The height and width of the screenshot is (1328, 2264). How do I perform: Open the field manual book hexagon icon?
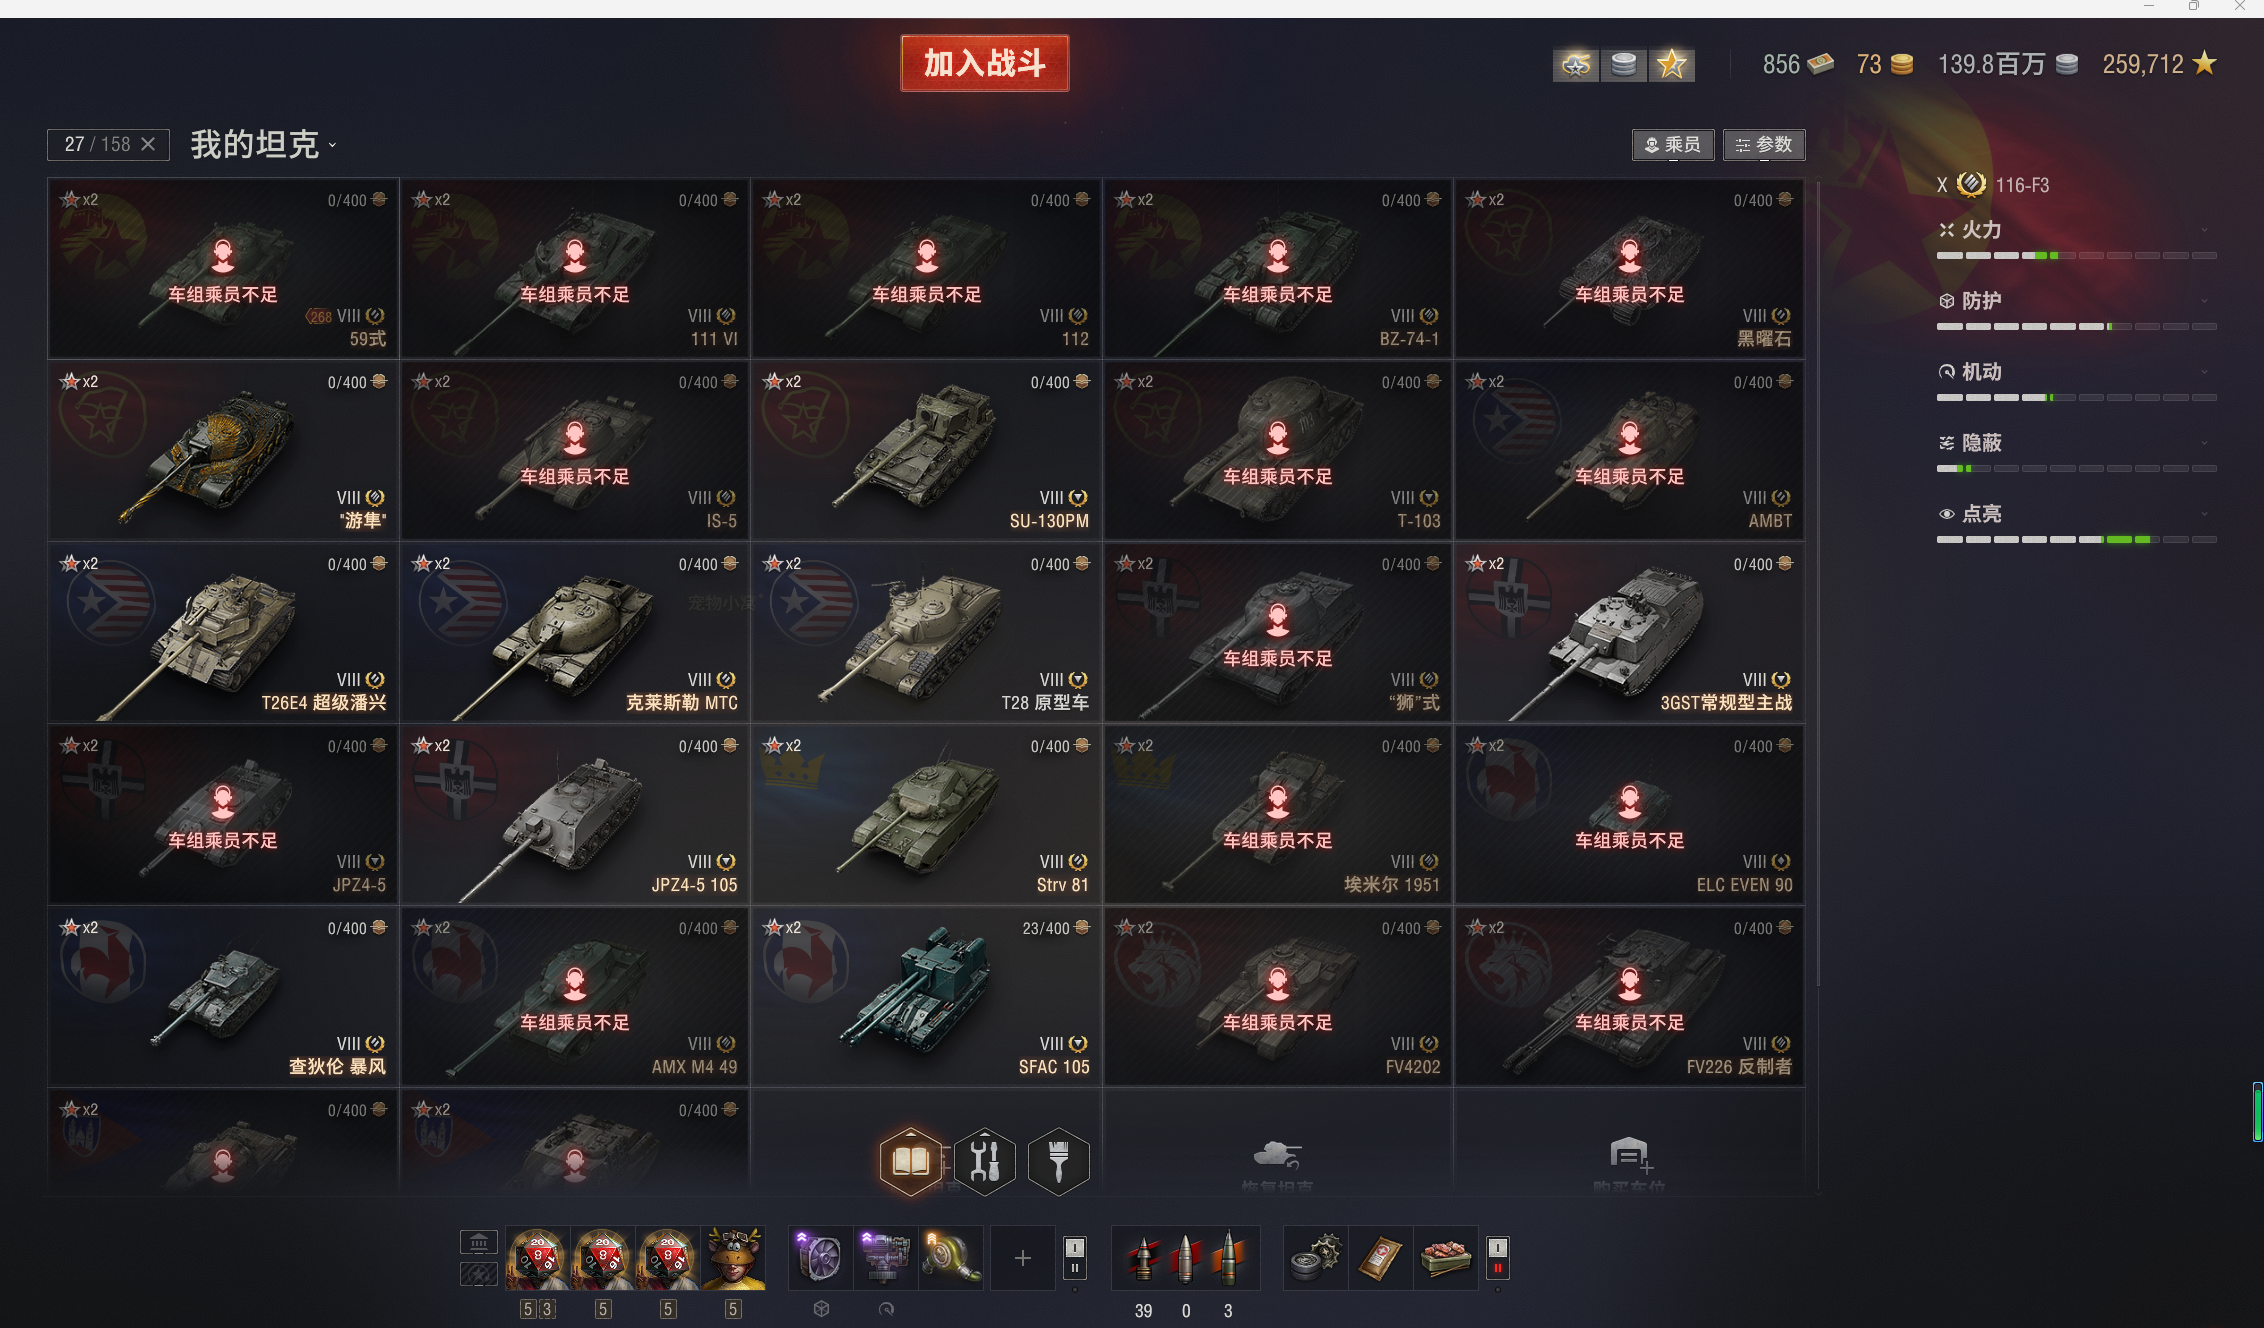coord(910,1161)
